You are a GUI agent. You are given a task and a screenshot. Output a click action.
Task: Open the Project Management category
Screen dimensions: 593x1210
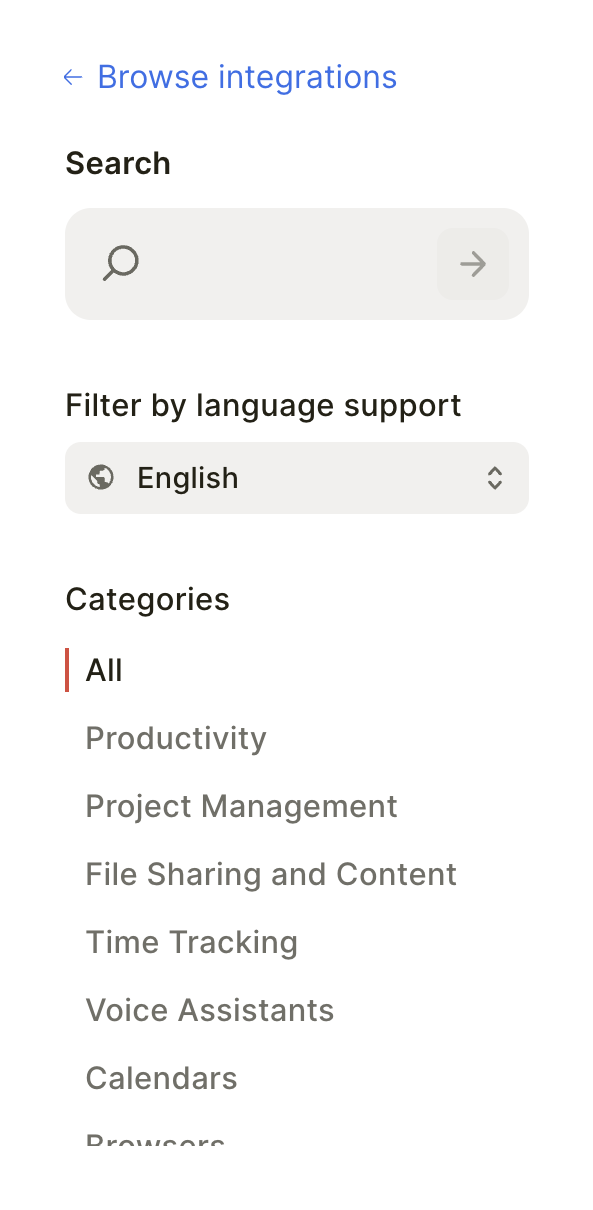pos(241,806)
